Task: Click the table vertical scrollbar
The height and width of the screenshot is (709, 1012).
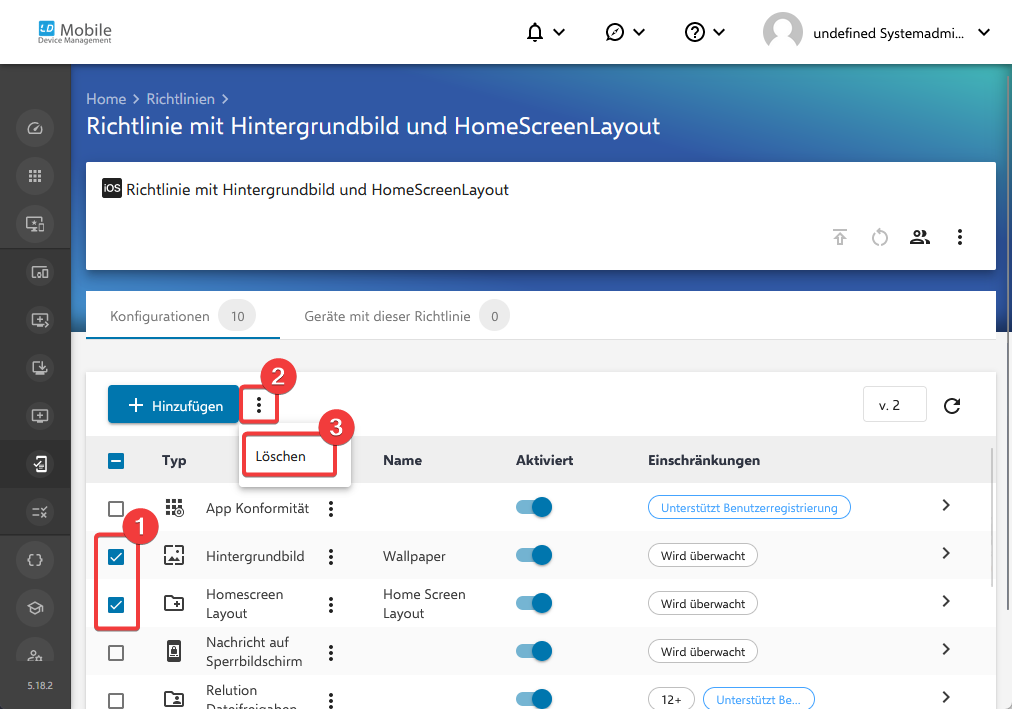Action: [x=993, y=517]
